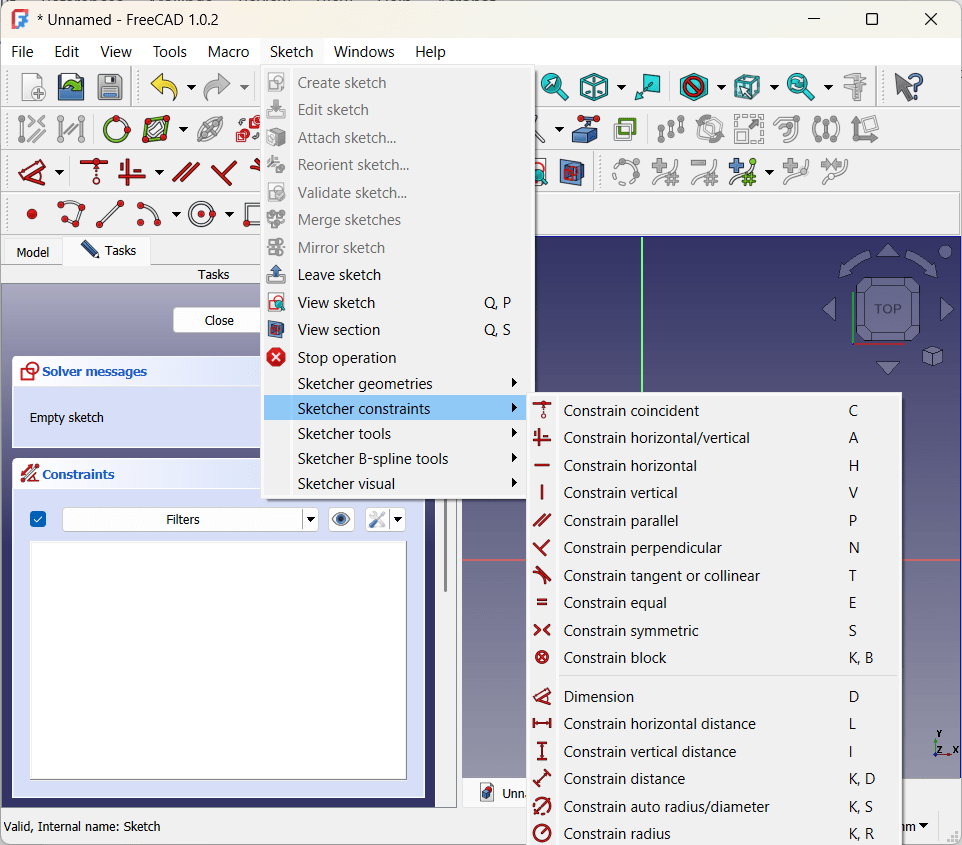Select the Circle tool icon

coord(202,214)
